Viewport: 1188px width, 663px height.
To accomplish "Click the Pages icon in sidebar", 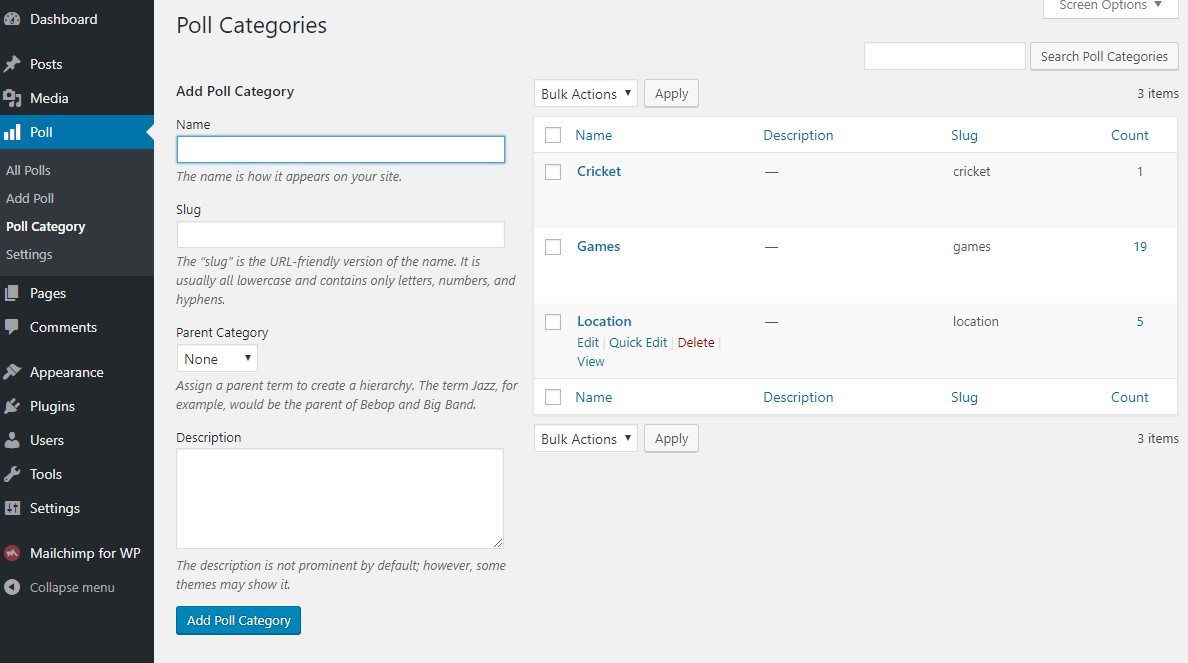I will [x=12, y=293].
